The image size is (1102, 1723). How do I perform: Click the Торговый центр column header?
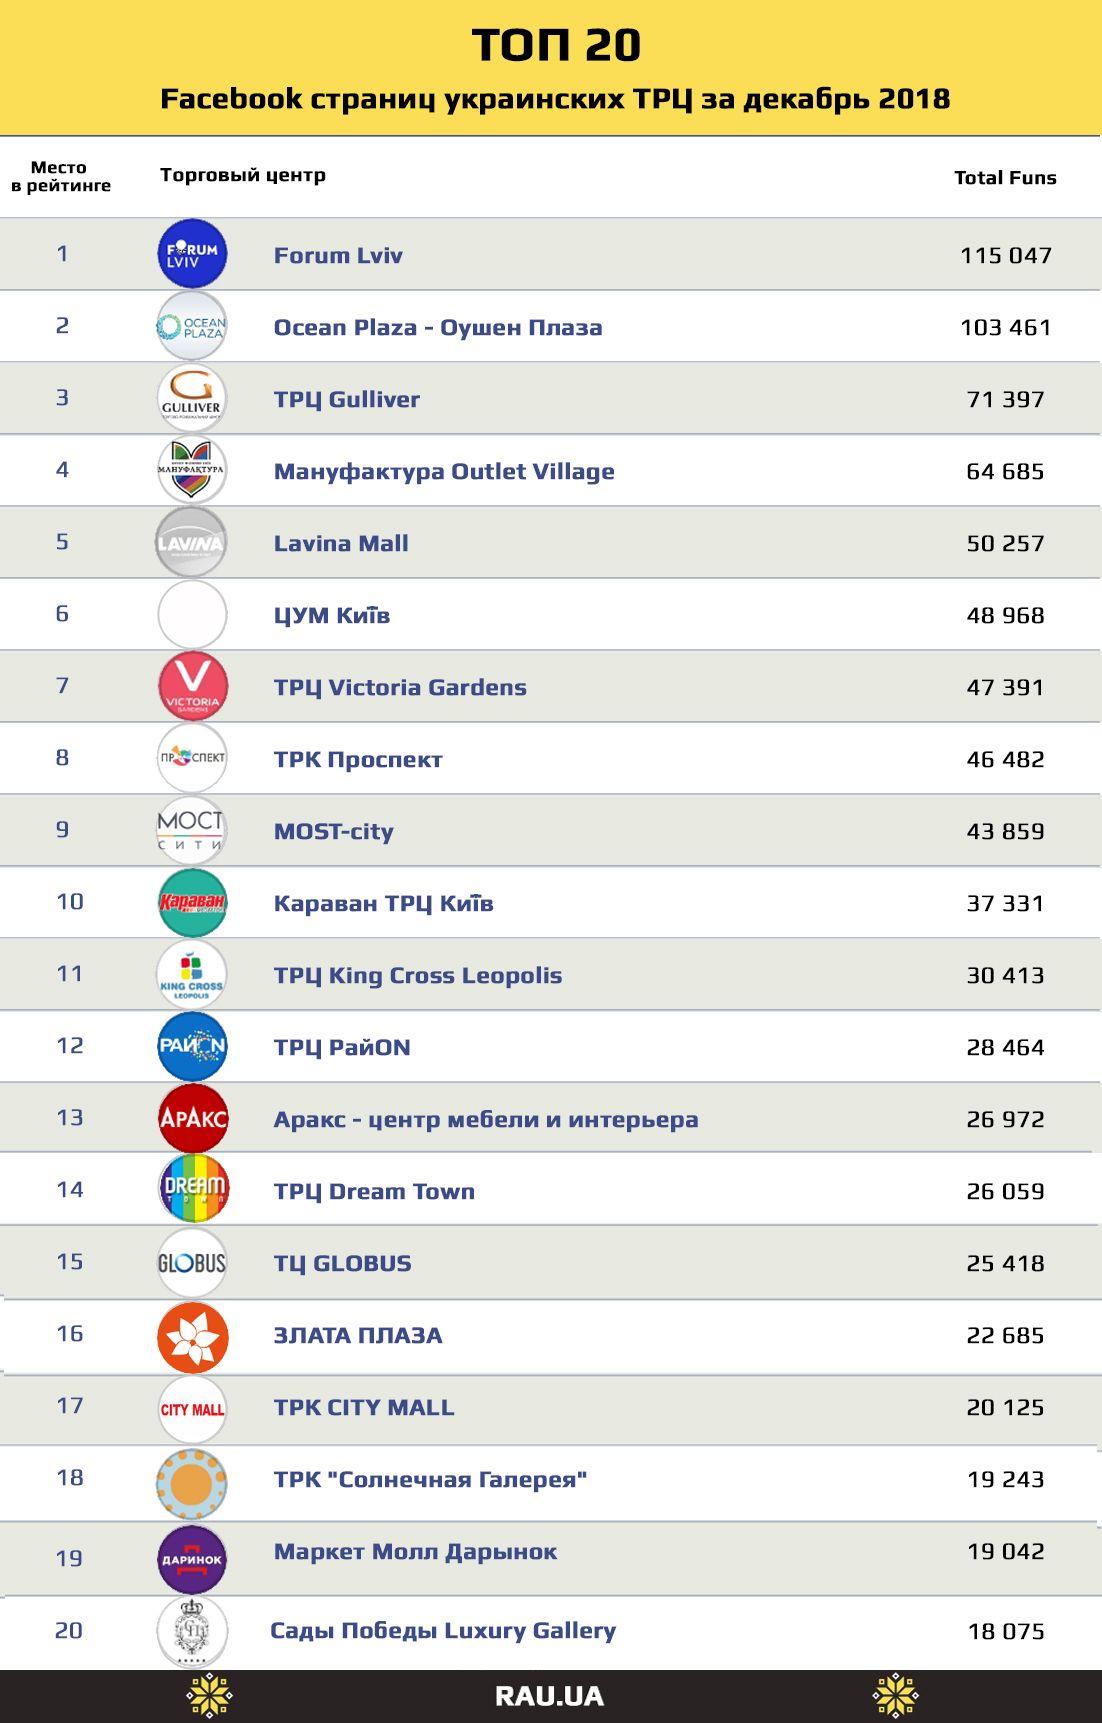pos(243,175)
